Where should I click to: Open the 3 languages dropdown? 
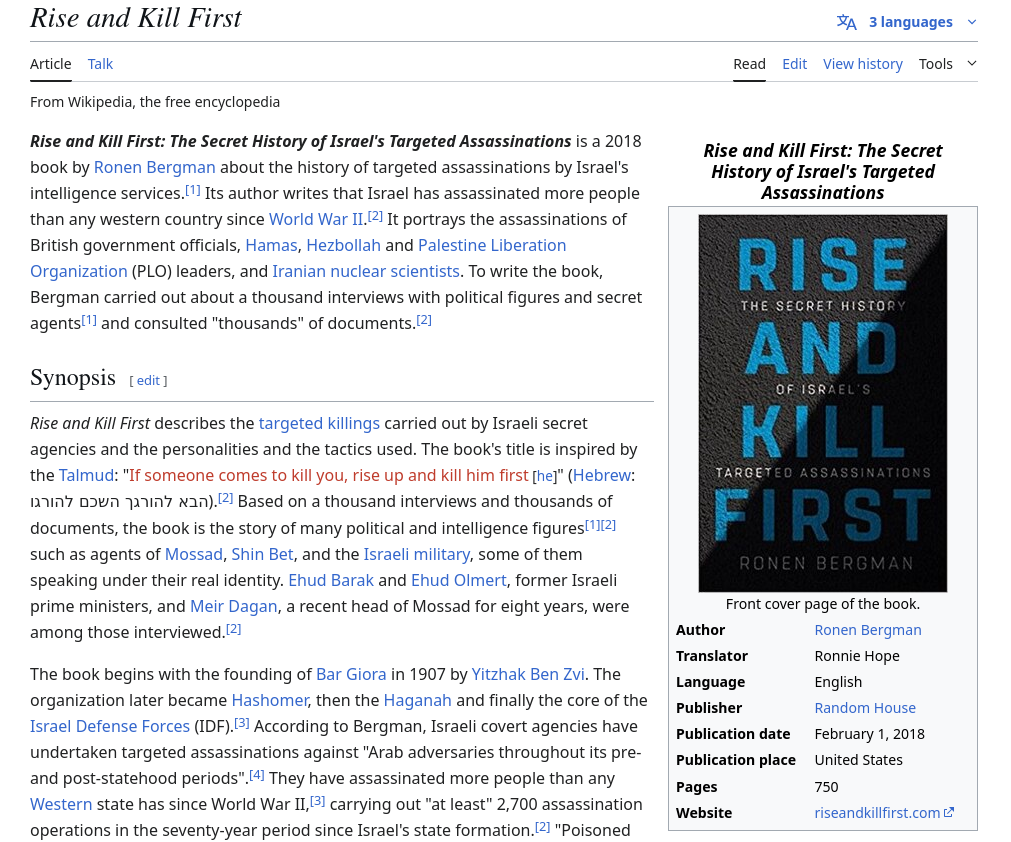(910, 22)
